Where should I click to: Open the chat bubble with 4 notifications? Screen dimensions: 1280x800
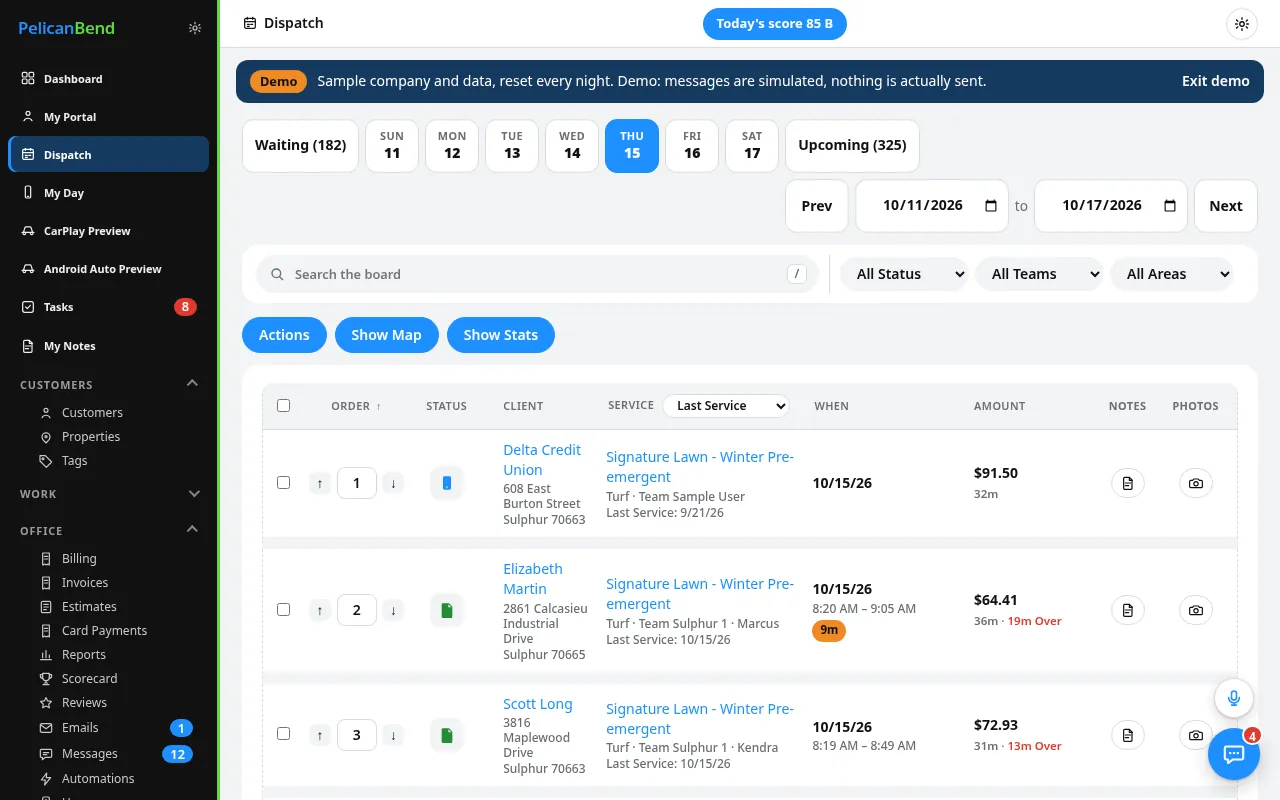click(1234, 754)
